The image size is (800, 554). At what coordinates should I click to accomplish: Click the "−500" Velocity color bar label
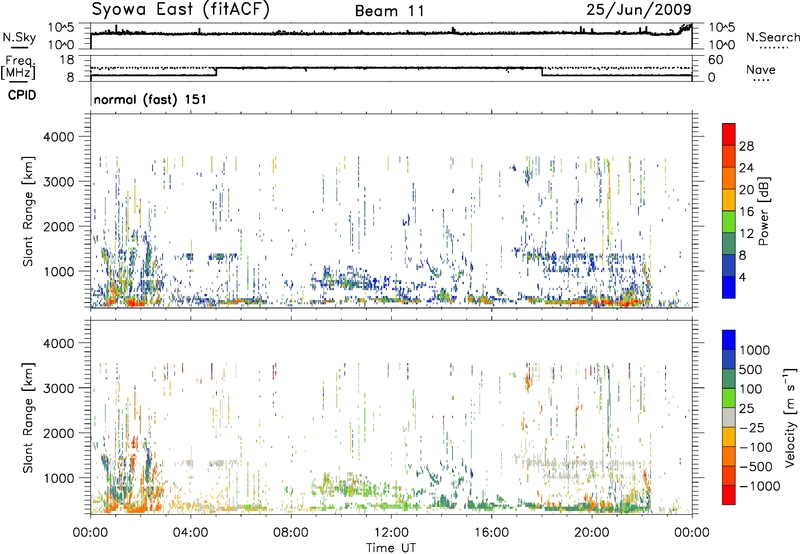[x=756, y=466]
